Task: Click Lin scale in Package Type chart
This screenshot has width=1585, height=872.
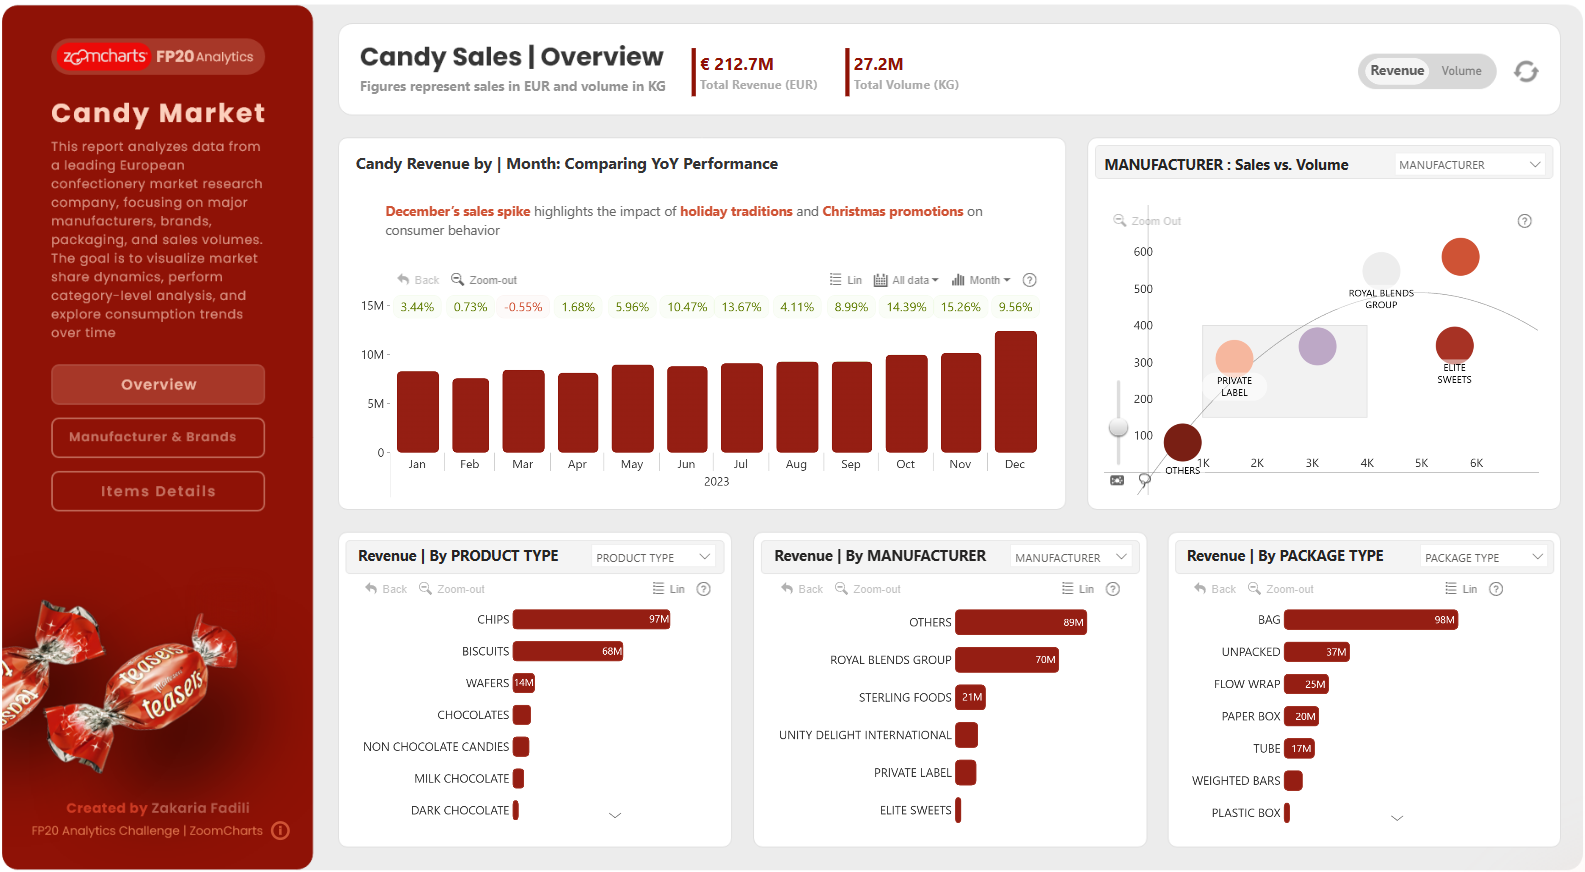Action: (x=1461, y=589)
